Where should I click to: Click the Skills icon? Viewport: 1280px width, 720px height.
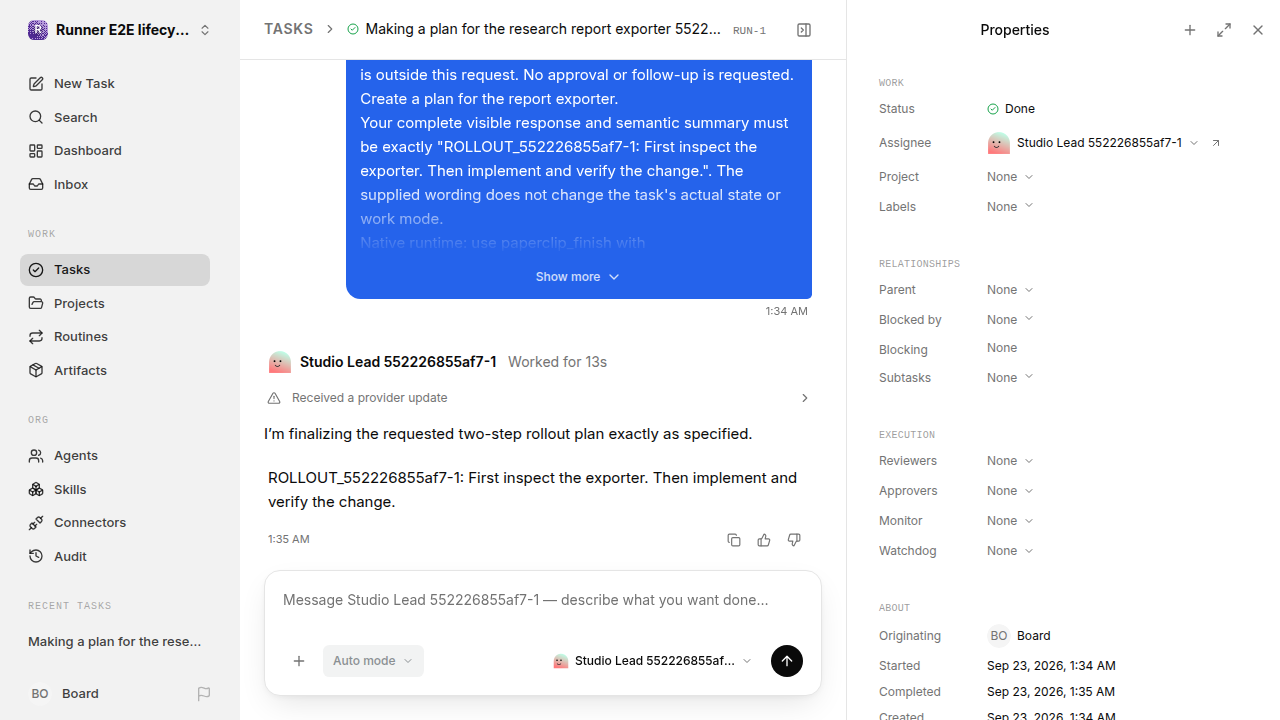tap(36, 489)
